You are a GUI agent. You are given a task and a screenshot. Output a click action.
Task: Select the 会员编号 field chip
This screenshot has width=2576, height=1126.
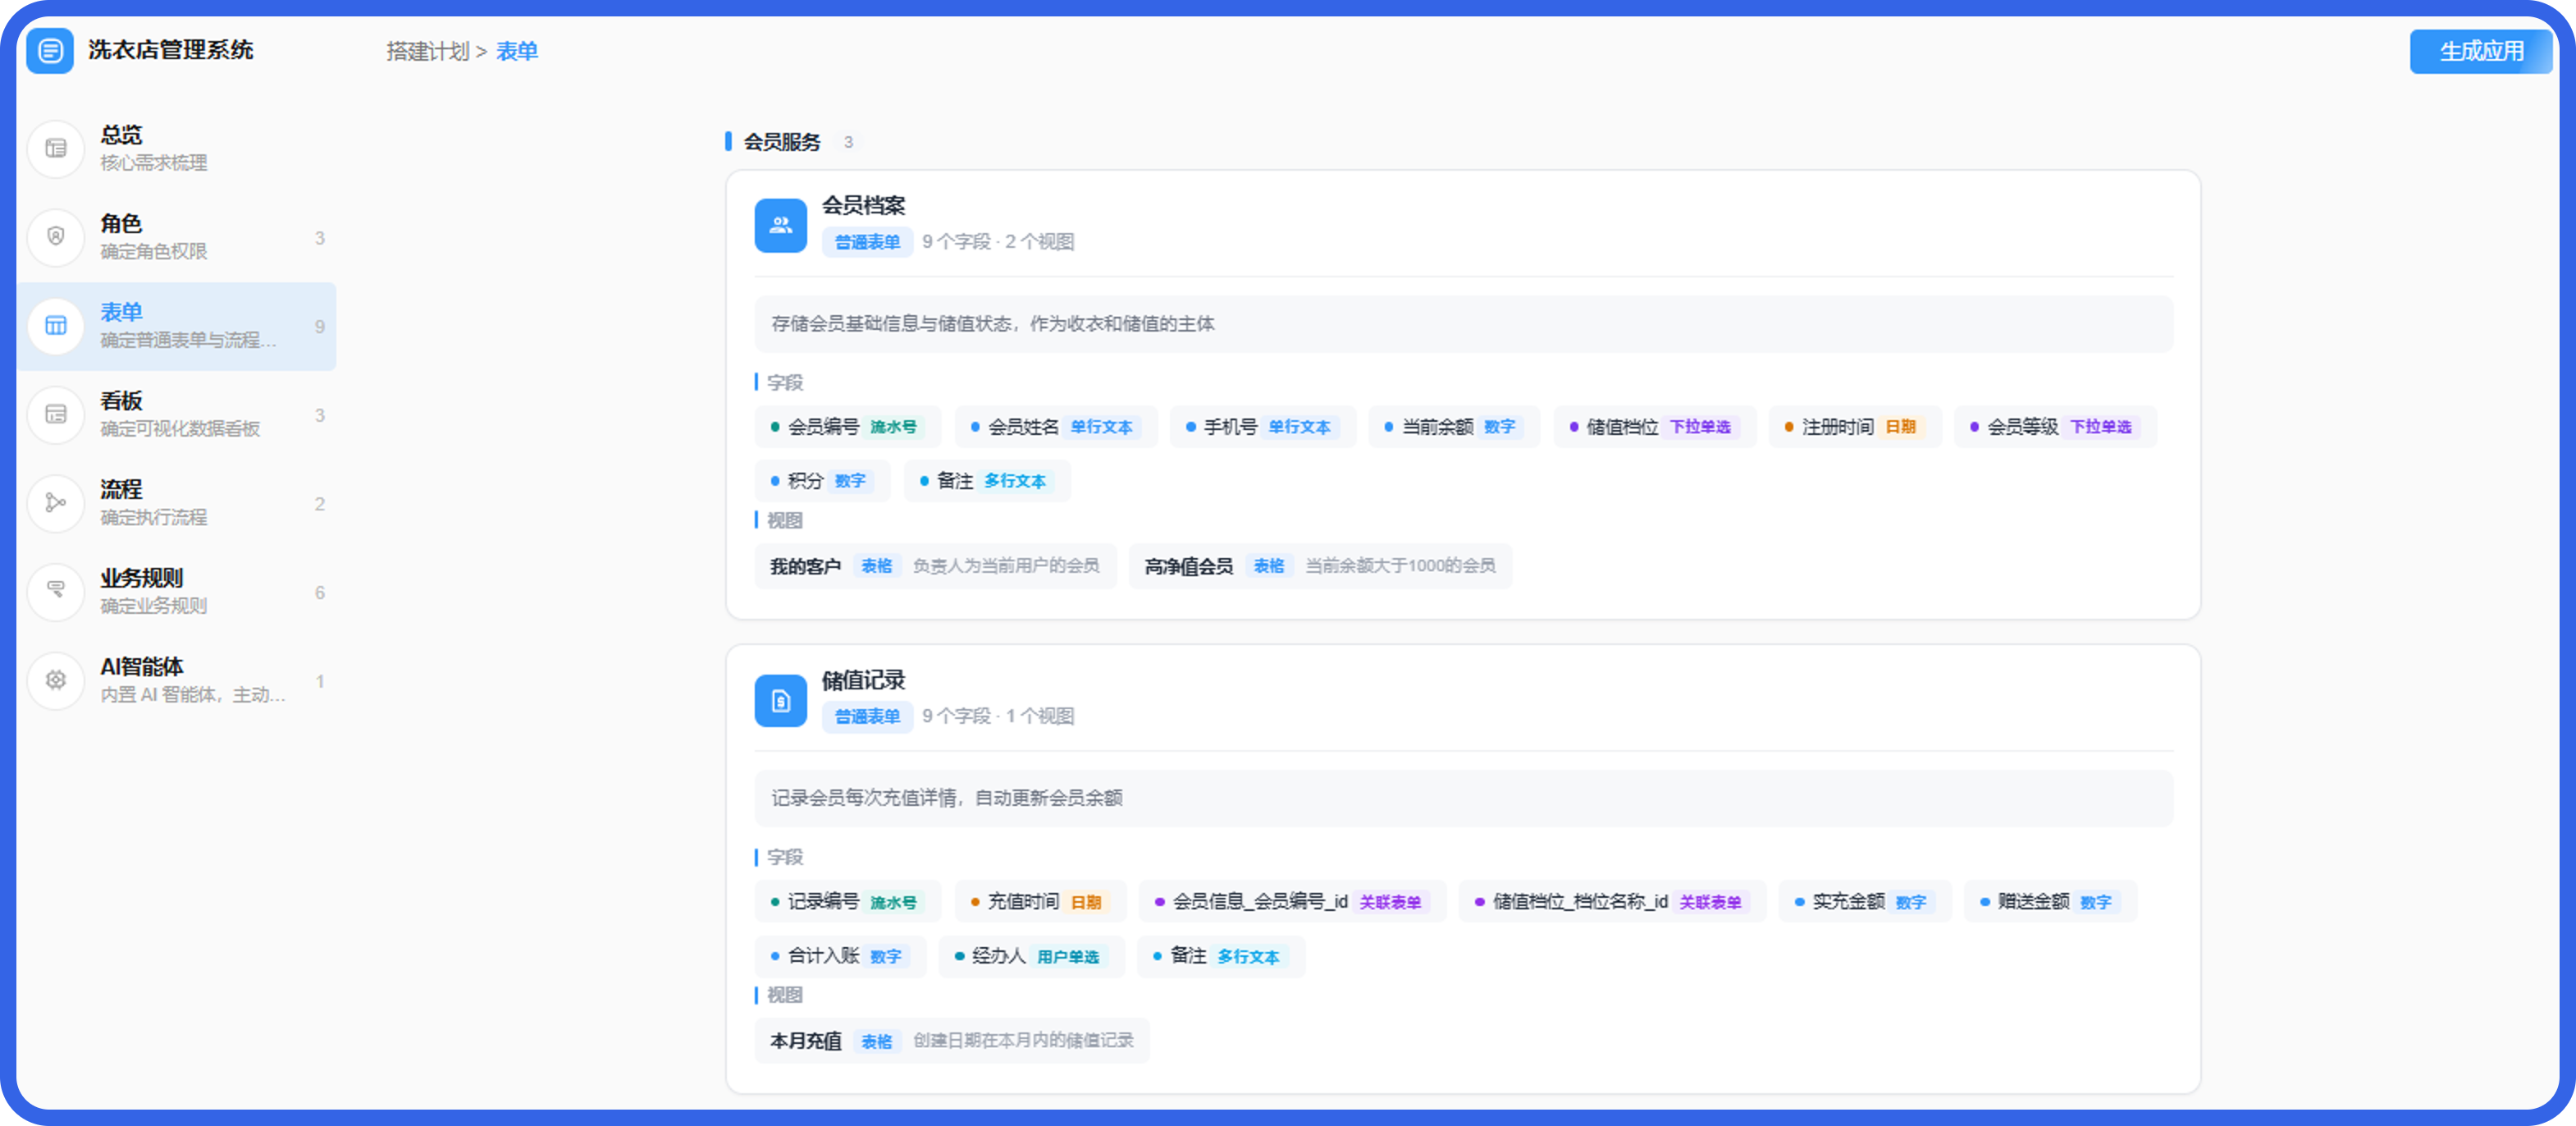(848, 427)
